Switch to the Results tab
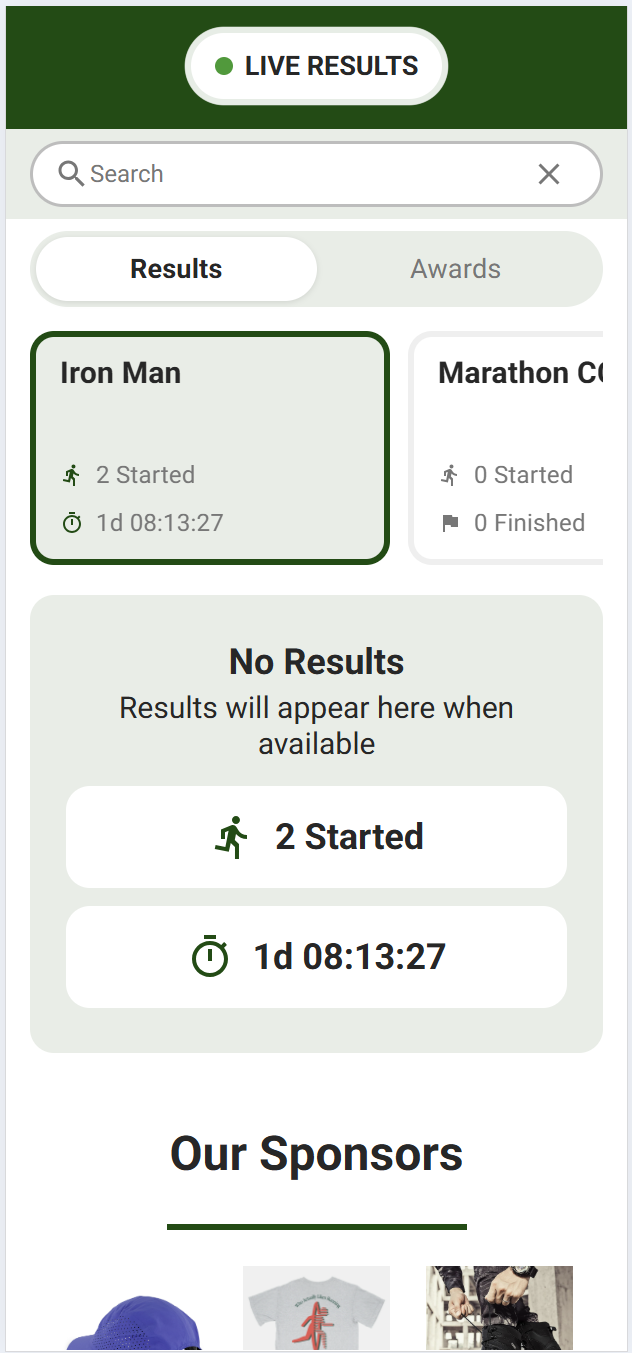 click(x=176, y=269)
